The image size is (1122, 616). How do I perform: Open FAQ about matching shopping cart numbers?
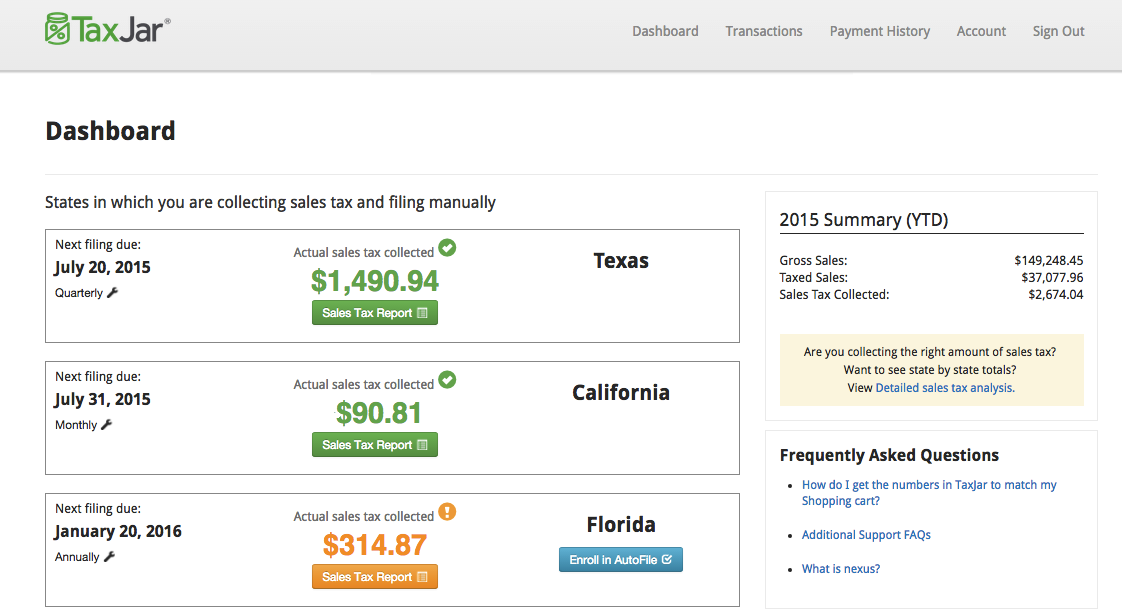coord(928,485)
